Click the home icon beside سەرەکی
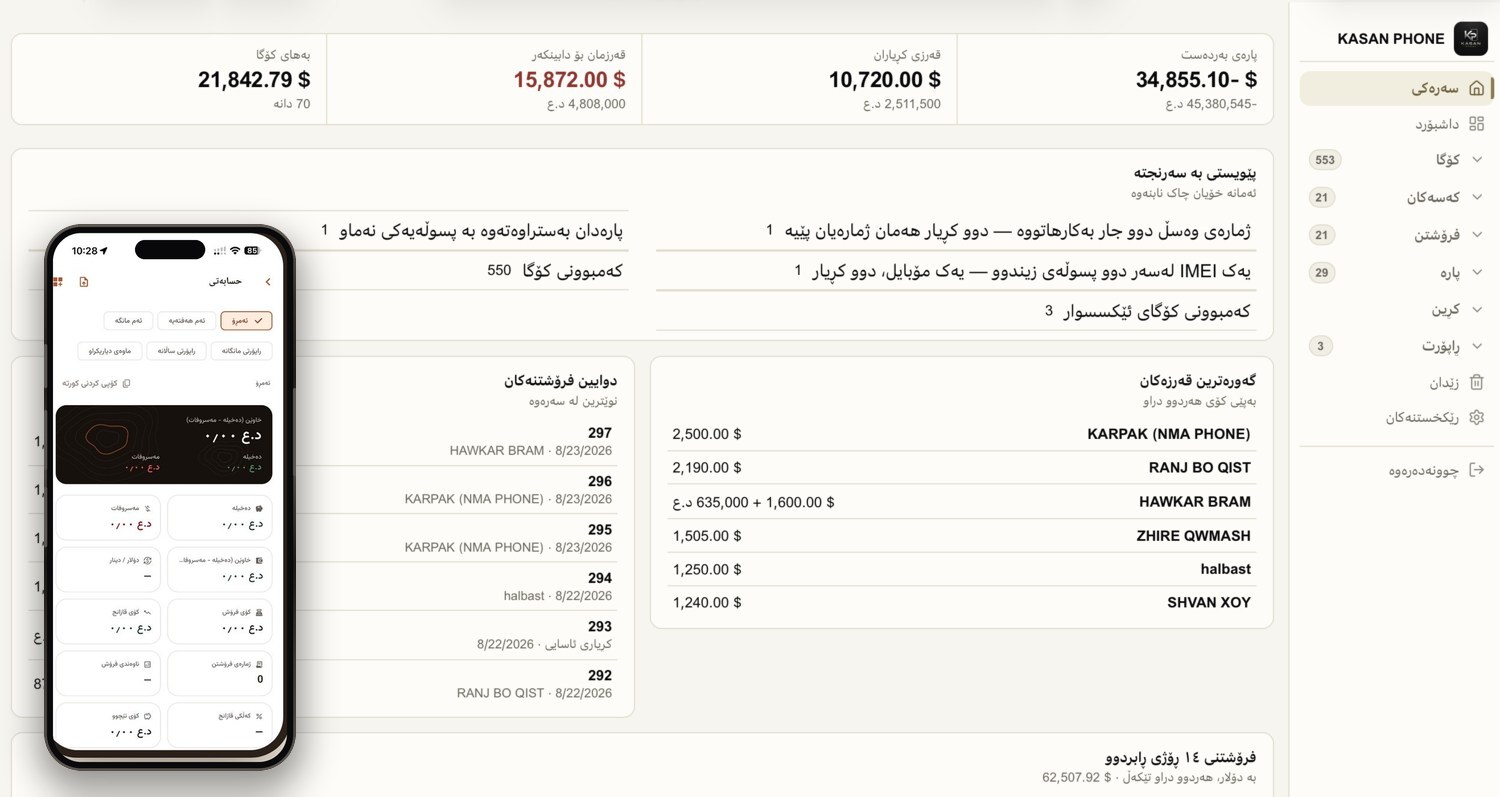 (1476, 88)
